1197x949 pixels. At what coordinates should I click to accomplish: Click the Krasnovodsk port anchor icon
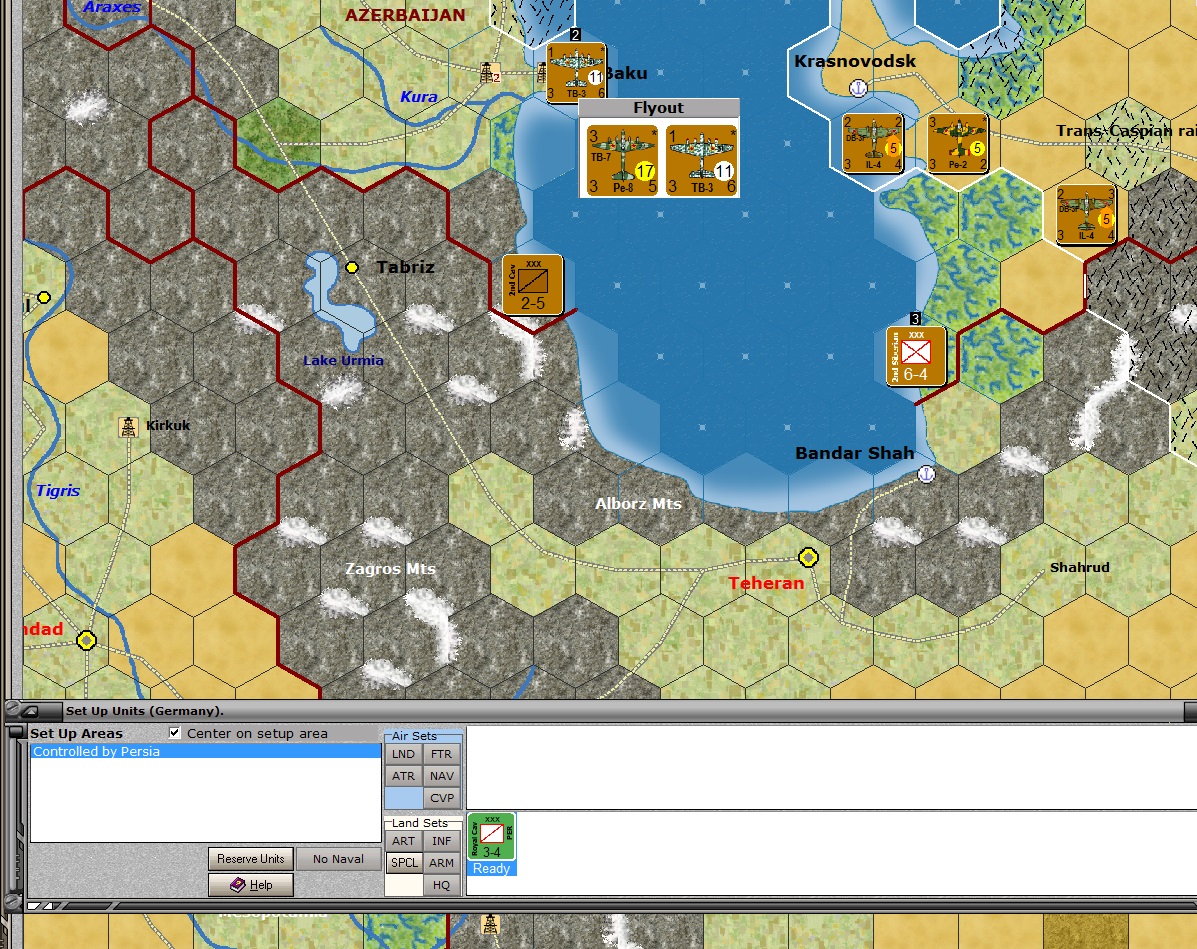[x=858, y=89]
